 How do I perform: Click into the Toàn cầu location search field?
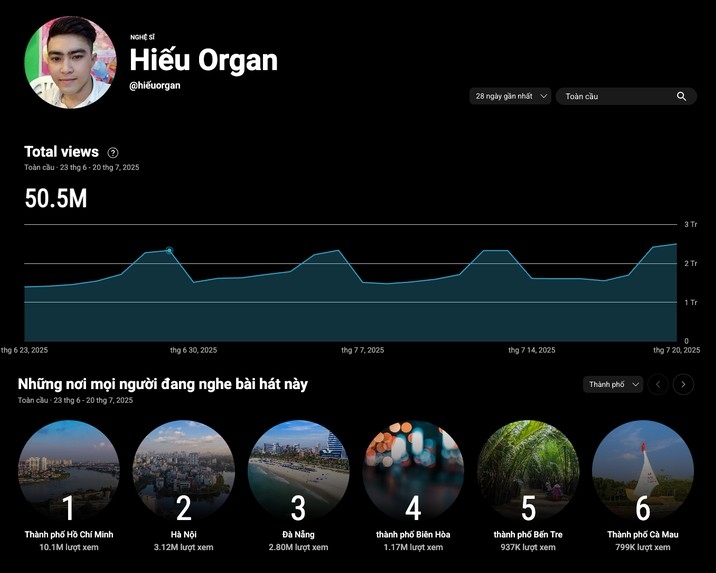(x=626, y=96)
